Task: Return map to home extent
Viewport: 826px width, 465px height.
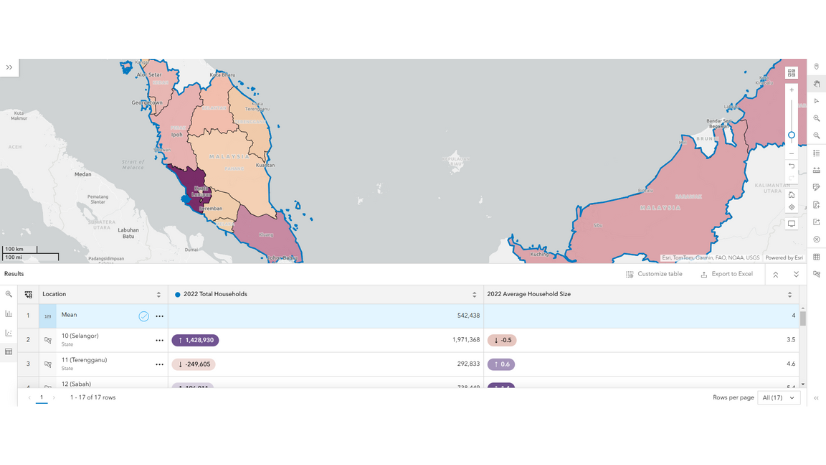Action: click(791, 194)
